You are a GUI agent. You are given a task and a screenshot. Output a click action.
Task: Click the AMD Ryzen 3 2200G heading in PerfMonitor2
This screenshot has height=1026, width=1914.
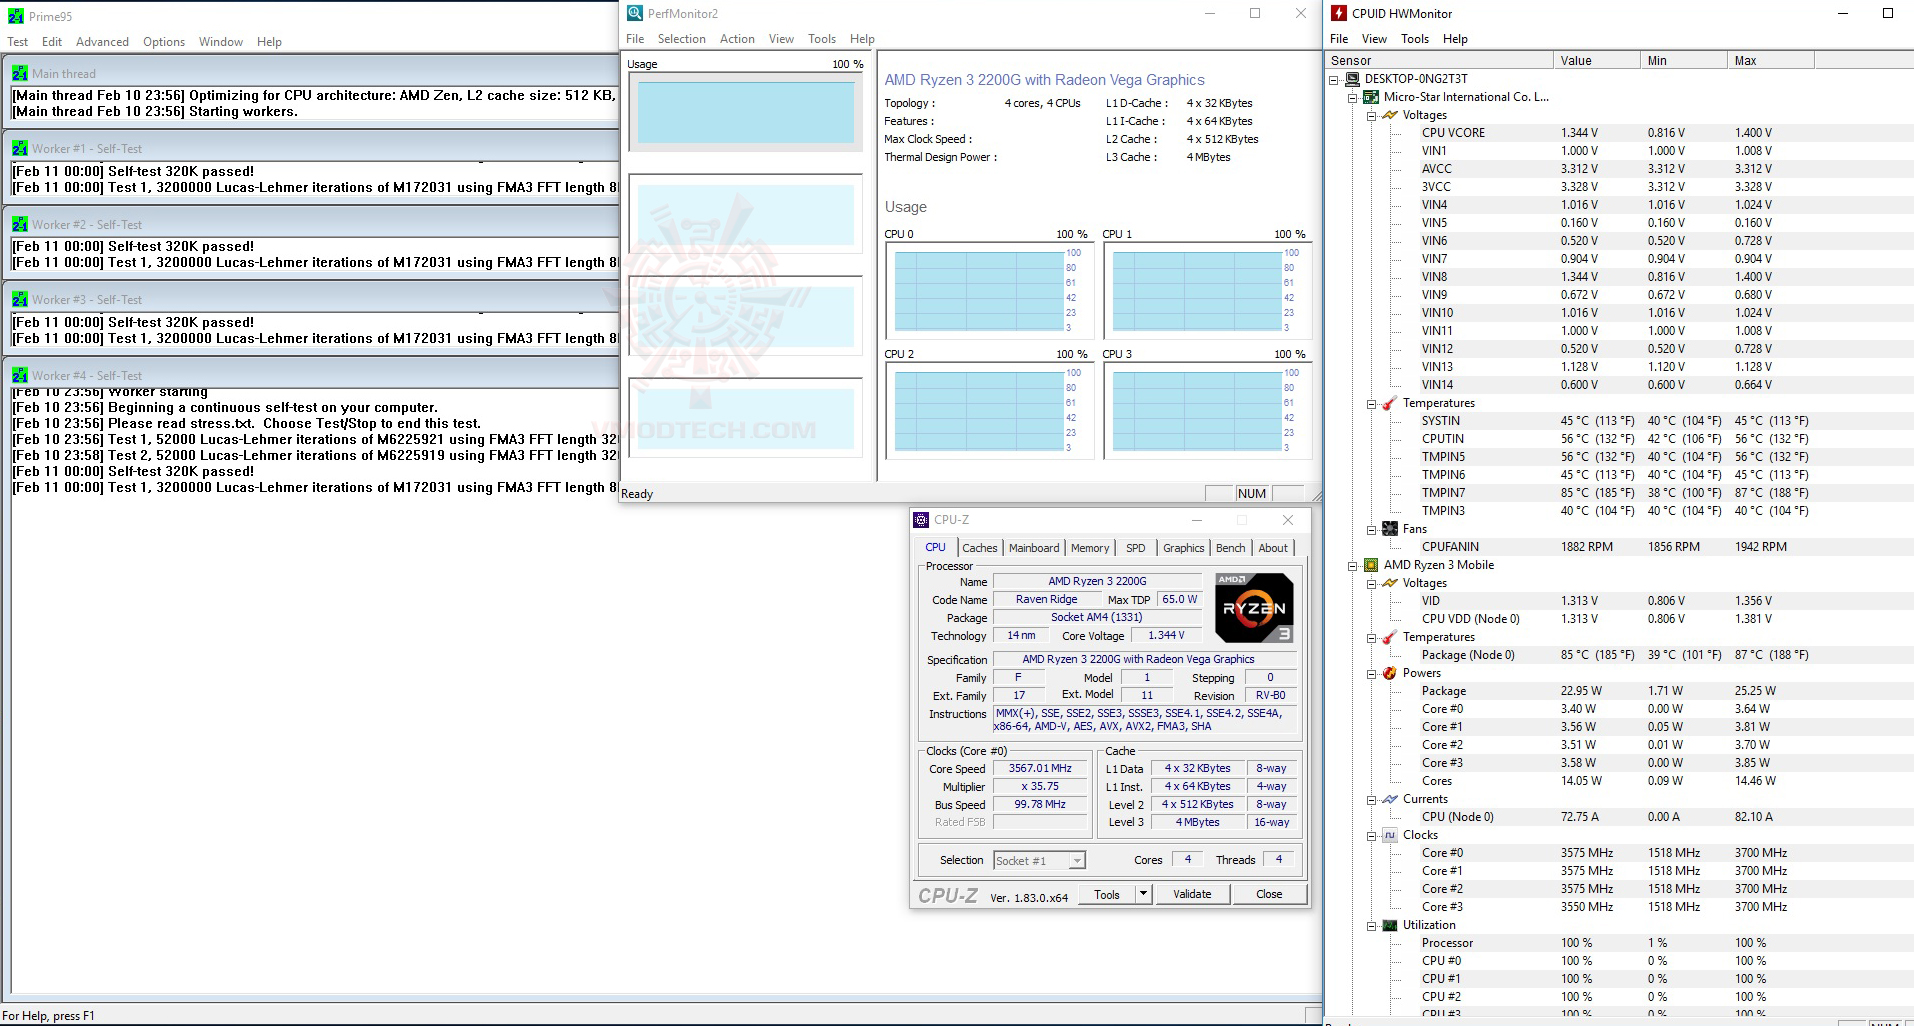1044,80
